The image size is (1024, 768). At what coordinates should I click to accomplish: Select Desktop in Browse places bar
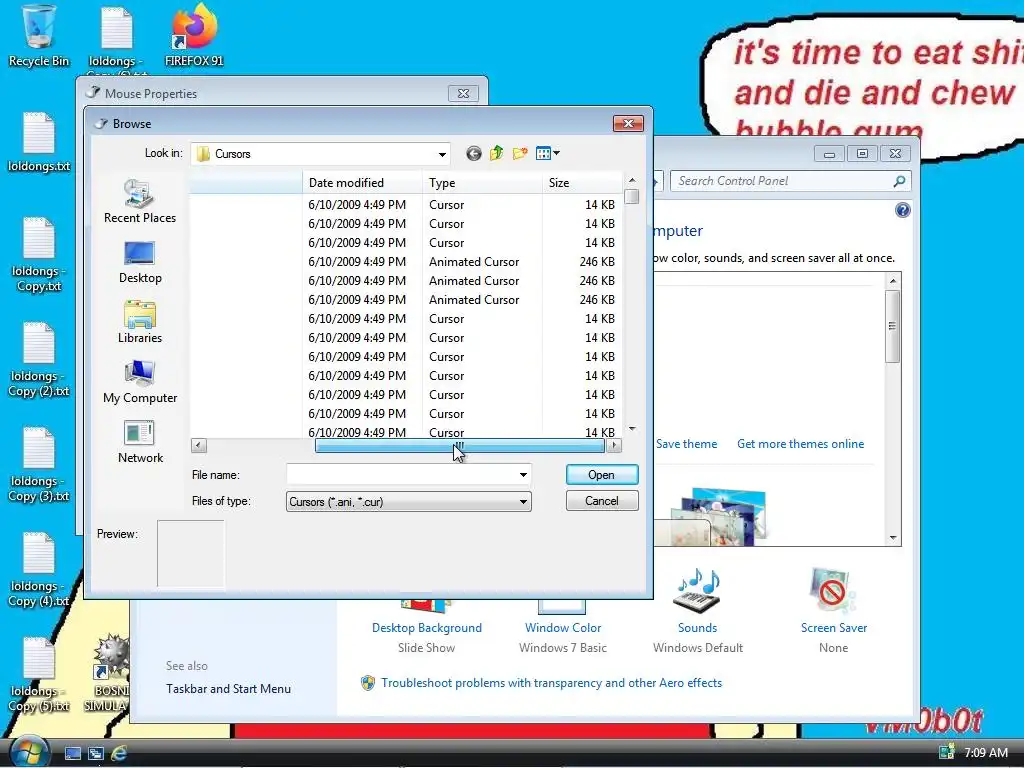tap(140, 263)
